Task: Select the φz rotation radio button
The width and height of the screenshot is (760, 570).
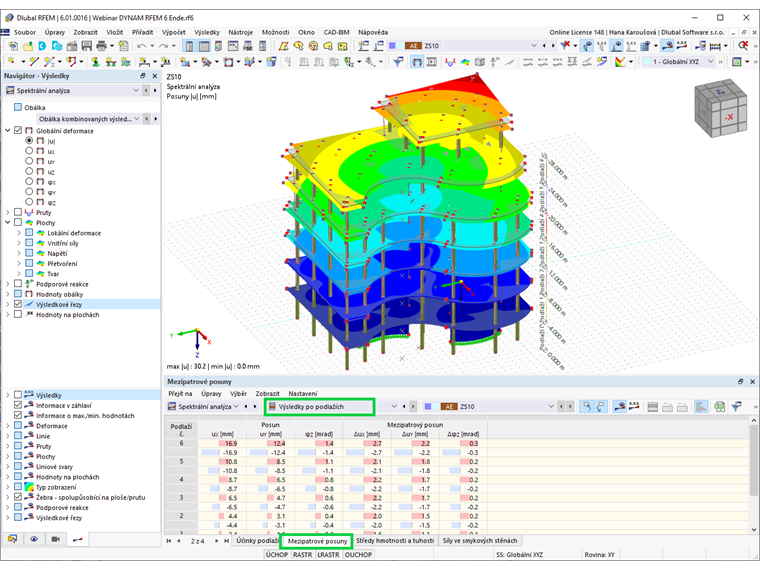Action: pos(29,202)
